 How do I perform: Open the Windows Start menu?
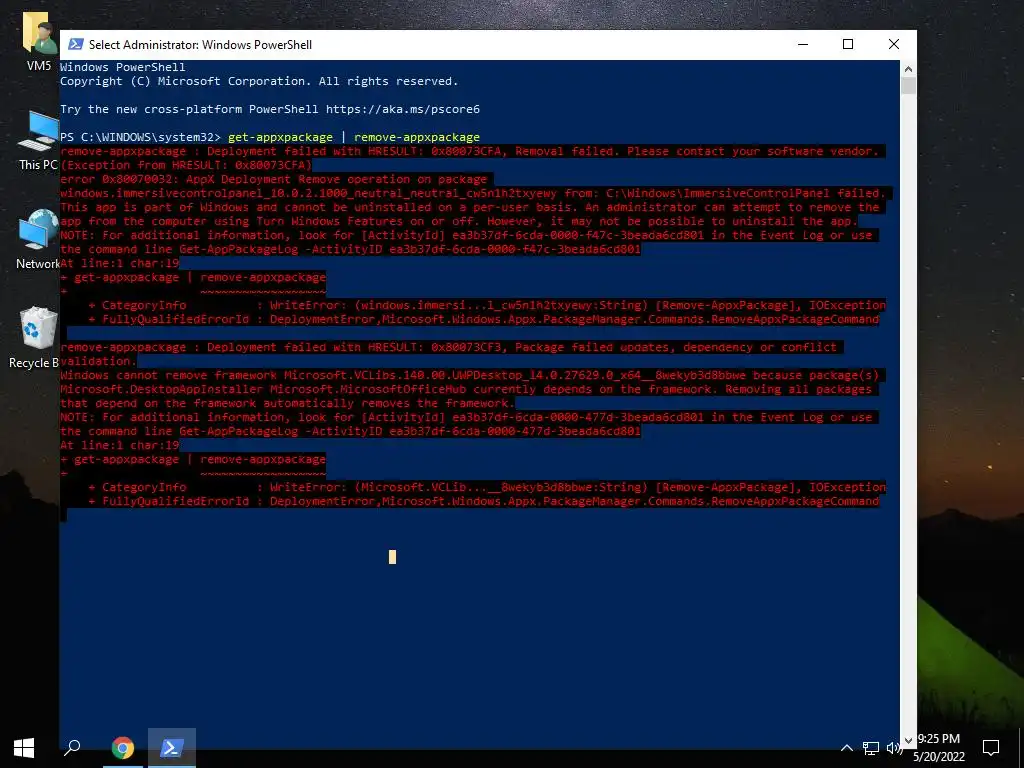(24, 748)
